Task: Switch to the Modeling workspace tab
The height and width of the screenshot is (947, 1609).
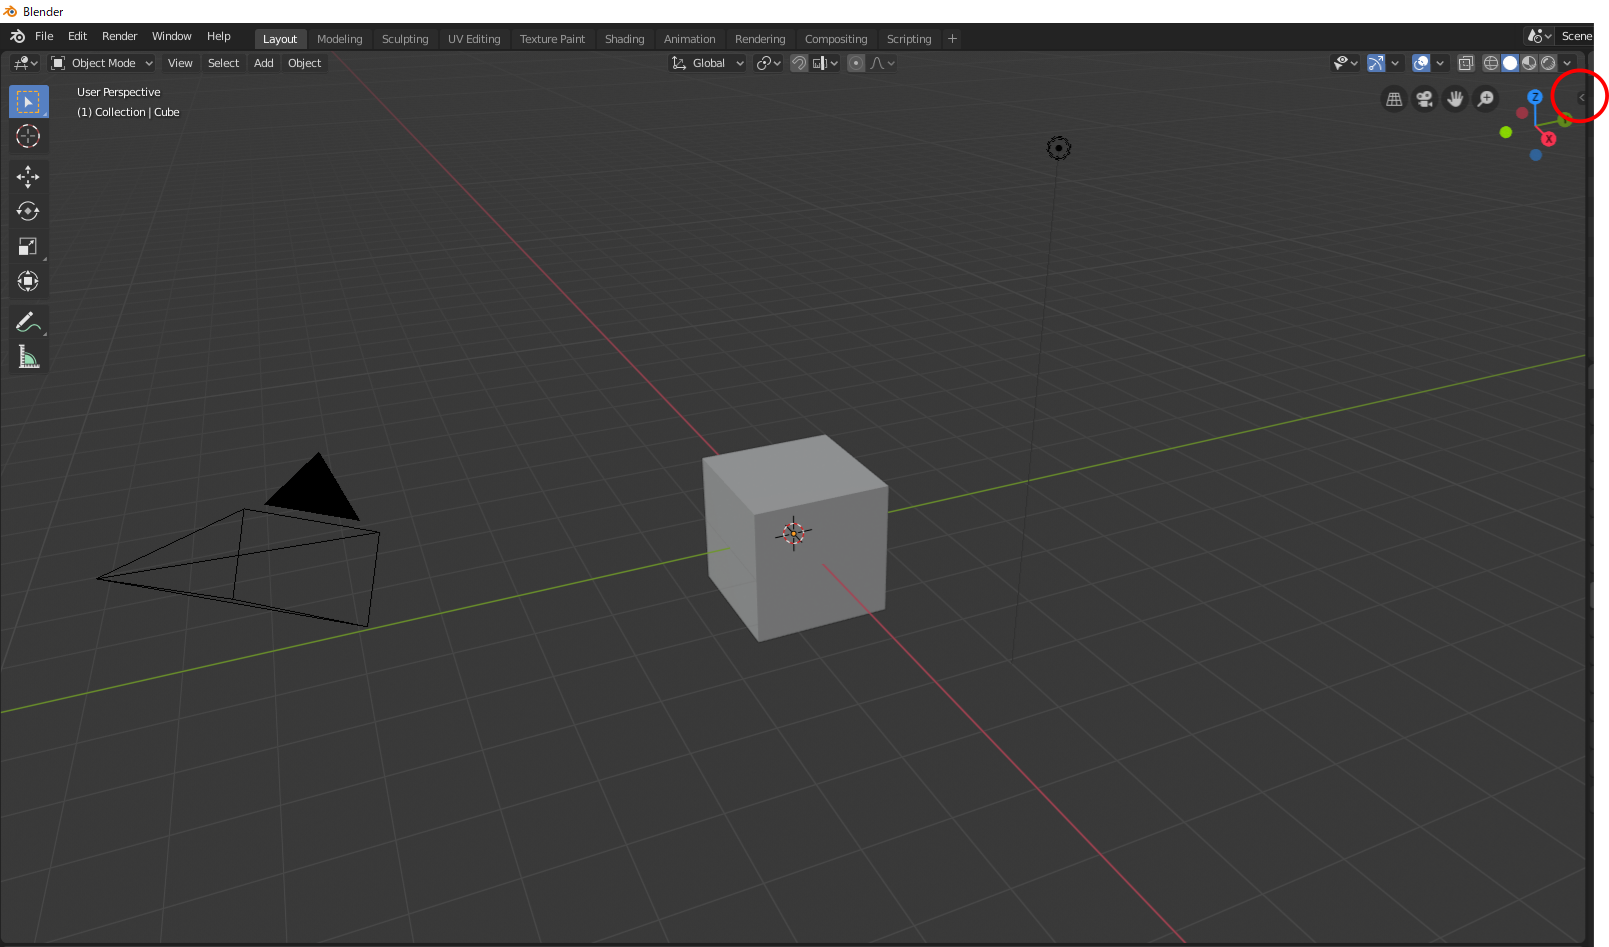Action: tap(339, 39)
